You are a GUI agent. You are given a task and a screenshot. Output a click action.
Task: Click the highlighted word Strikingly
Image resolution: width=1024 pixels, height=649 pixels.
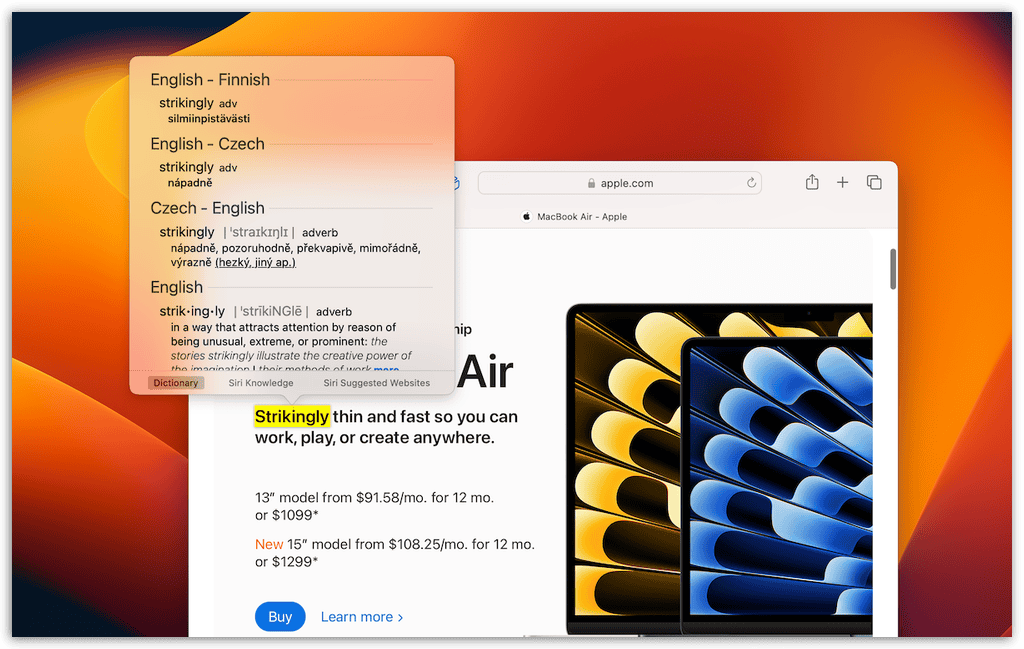[292, 417]
